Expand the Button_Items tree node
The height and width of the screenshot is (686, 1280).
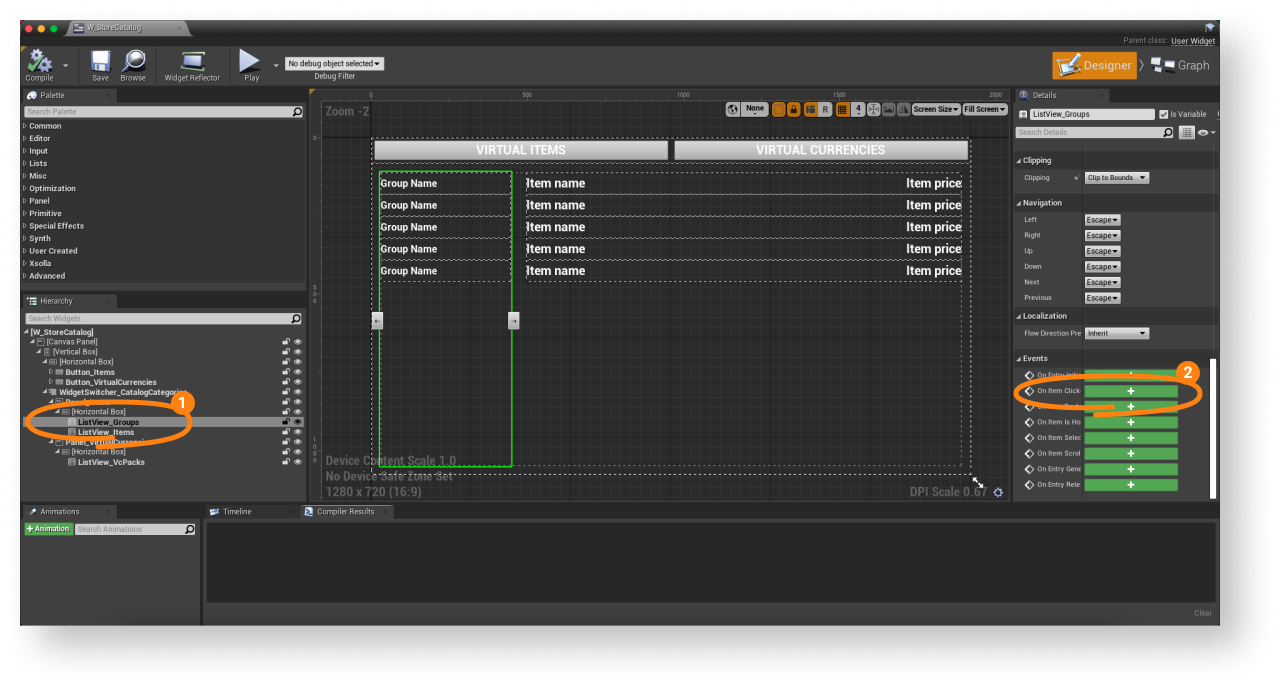(51, 372)
